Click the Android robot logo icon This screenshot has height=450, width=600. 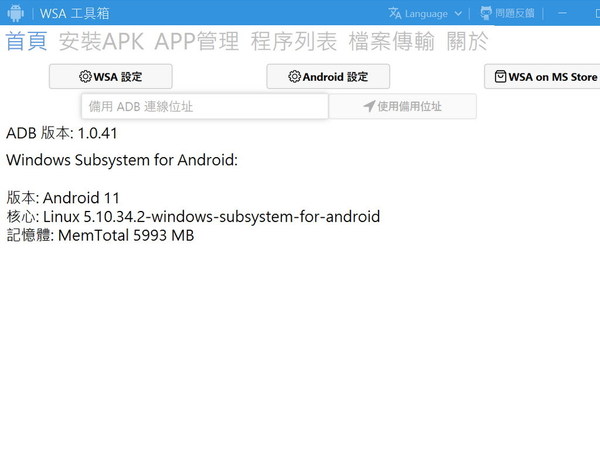pyautogui.click(x=15, y=13)
